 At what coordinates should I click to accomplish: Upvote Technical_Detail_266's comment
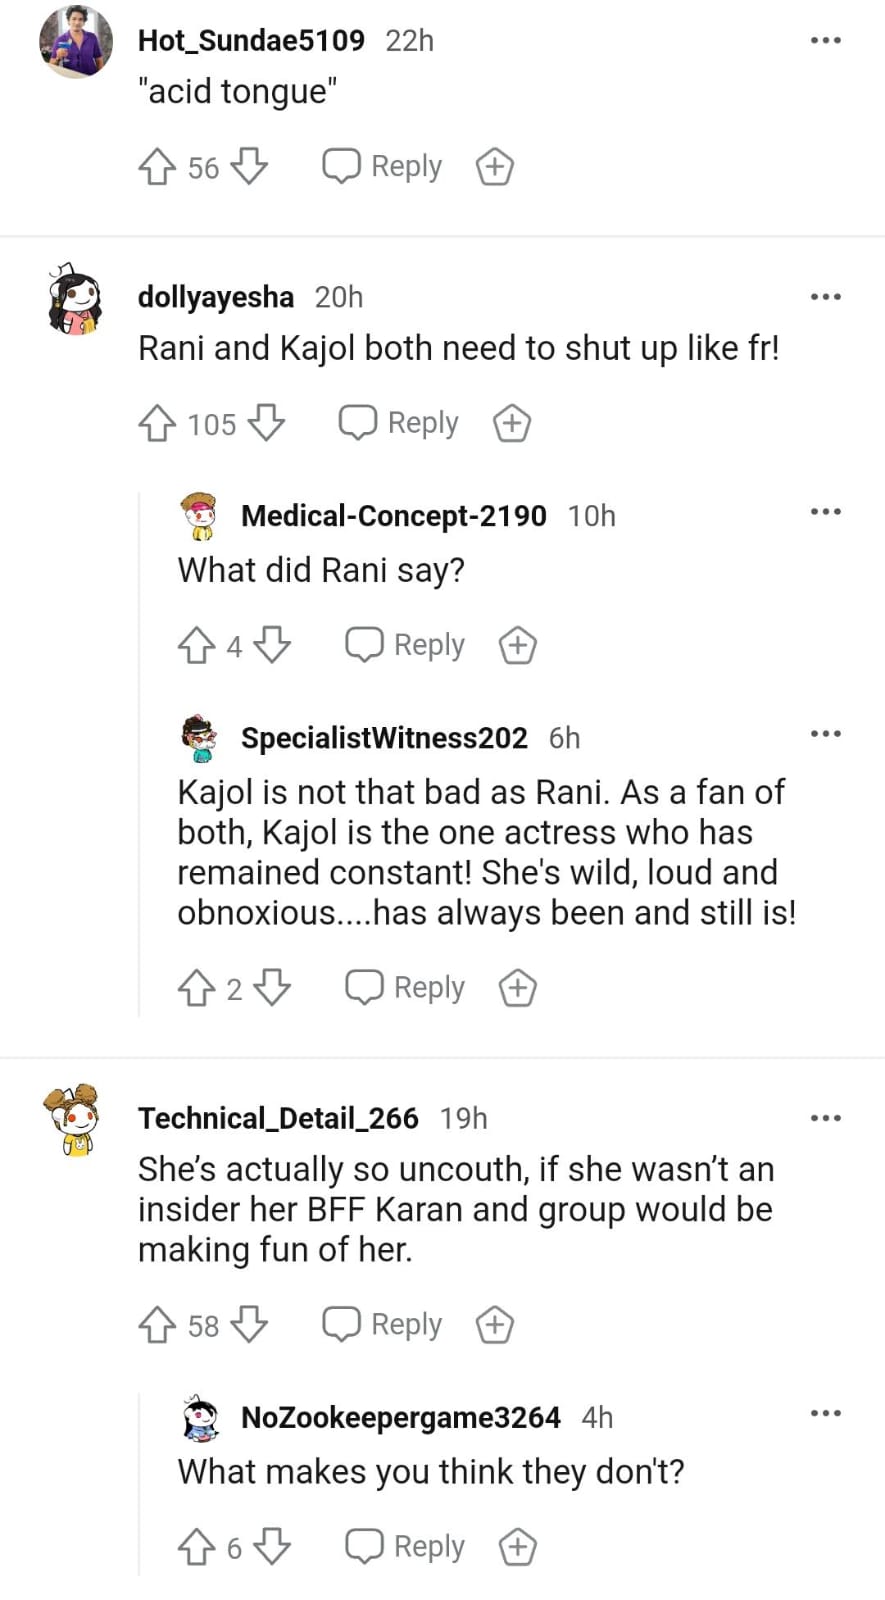point(157,1325)
